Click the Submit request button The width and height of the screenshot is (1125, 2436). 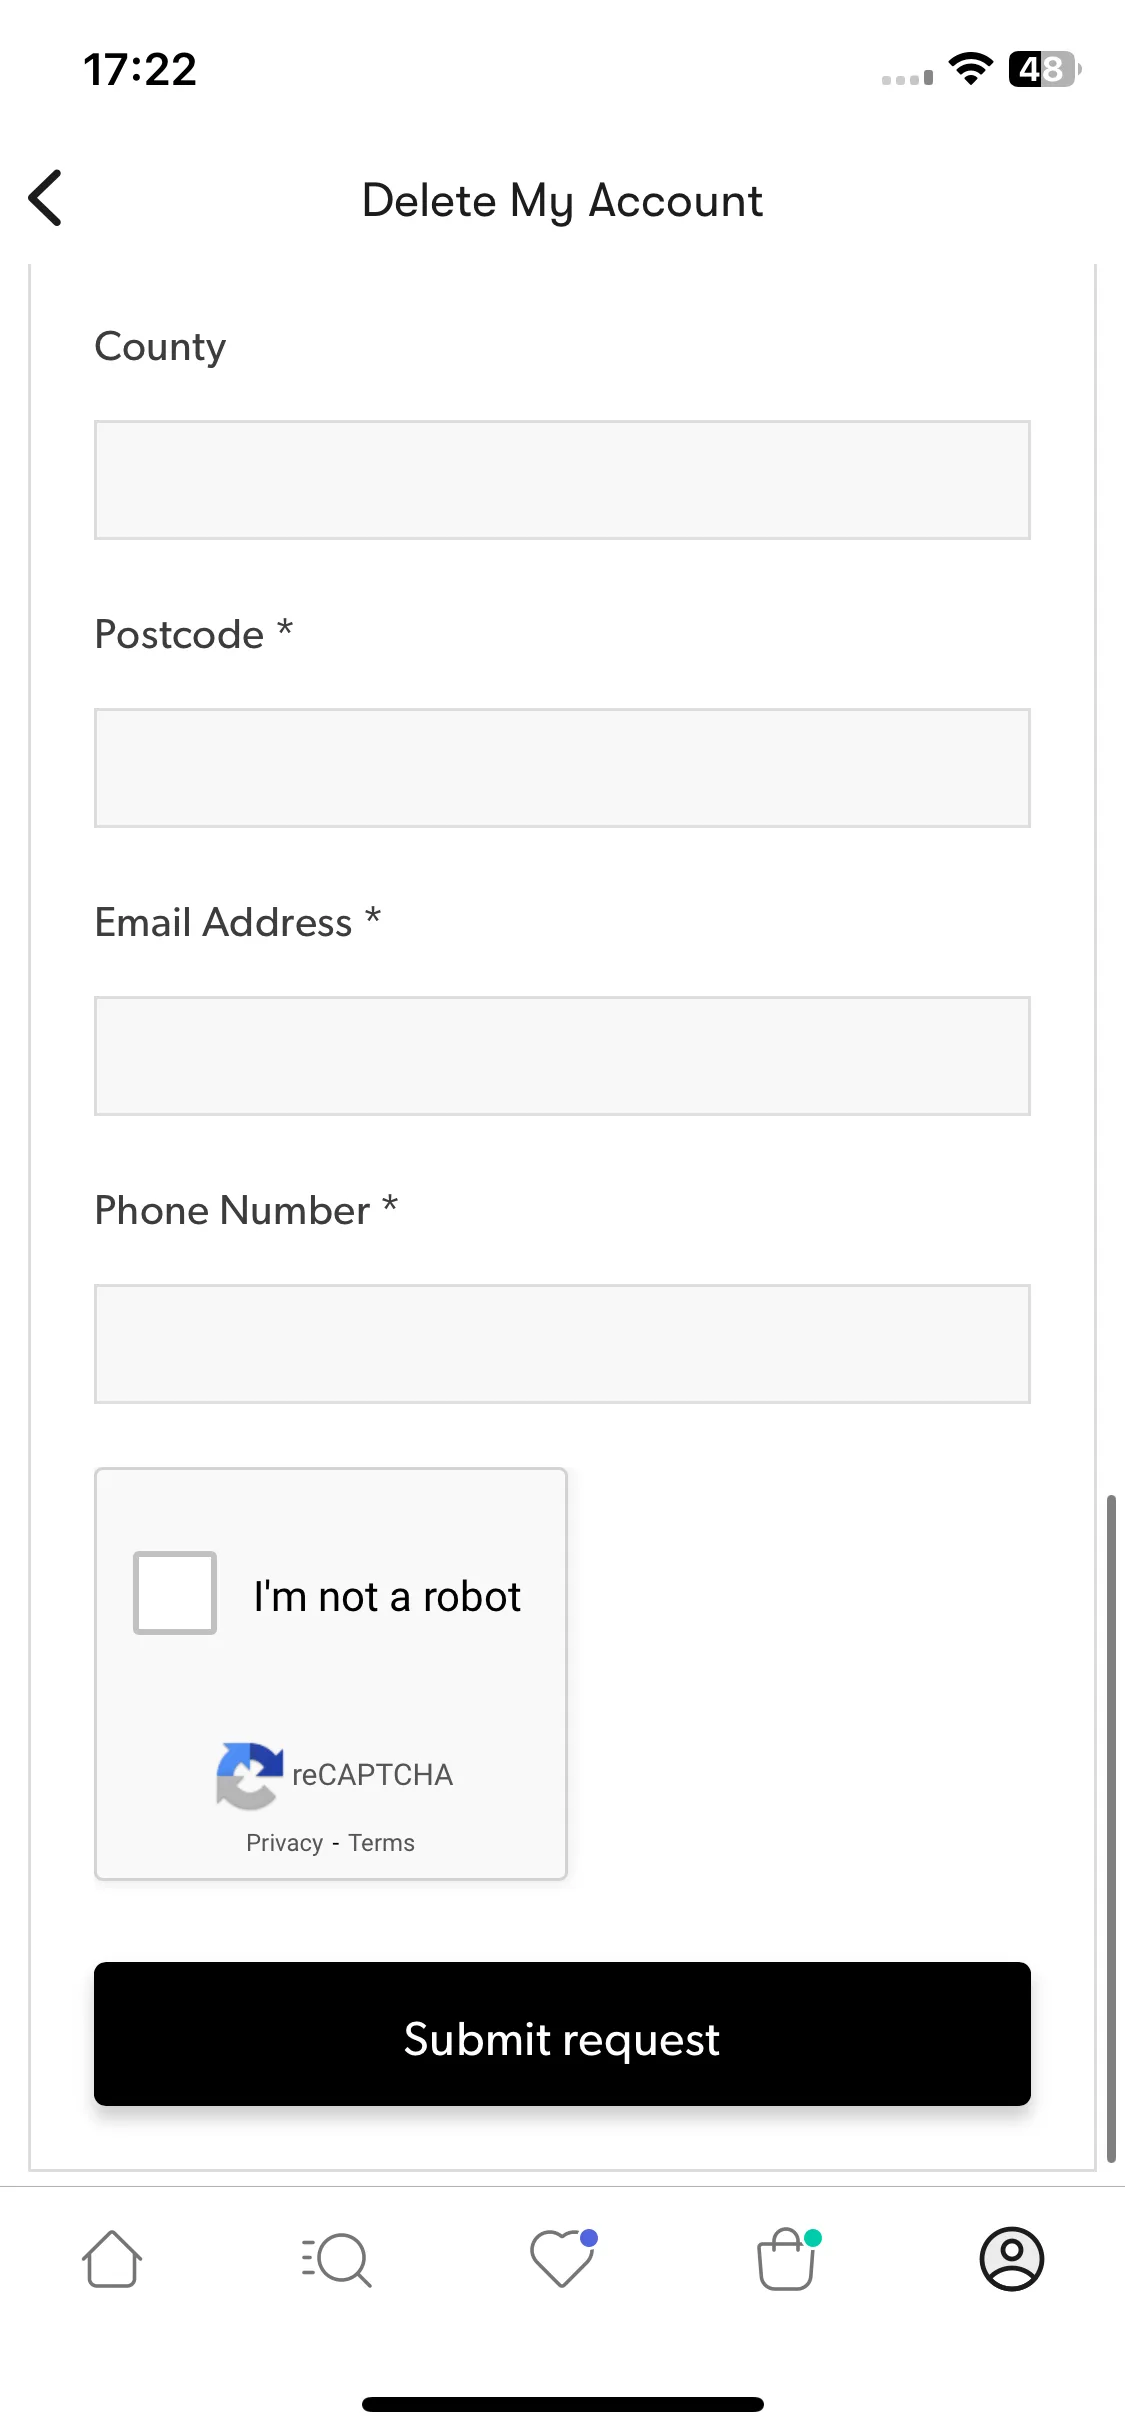click(562, 2034)
